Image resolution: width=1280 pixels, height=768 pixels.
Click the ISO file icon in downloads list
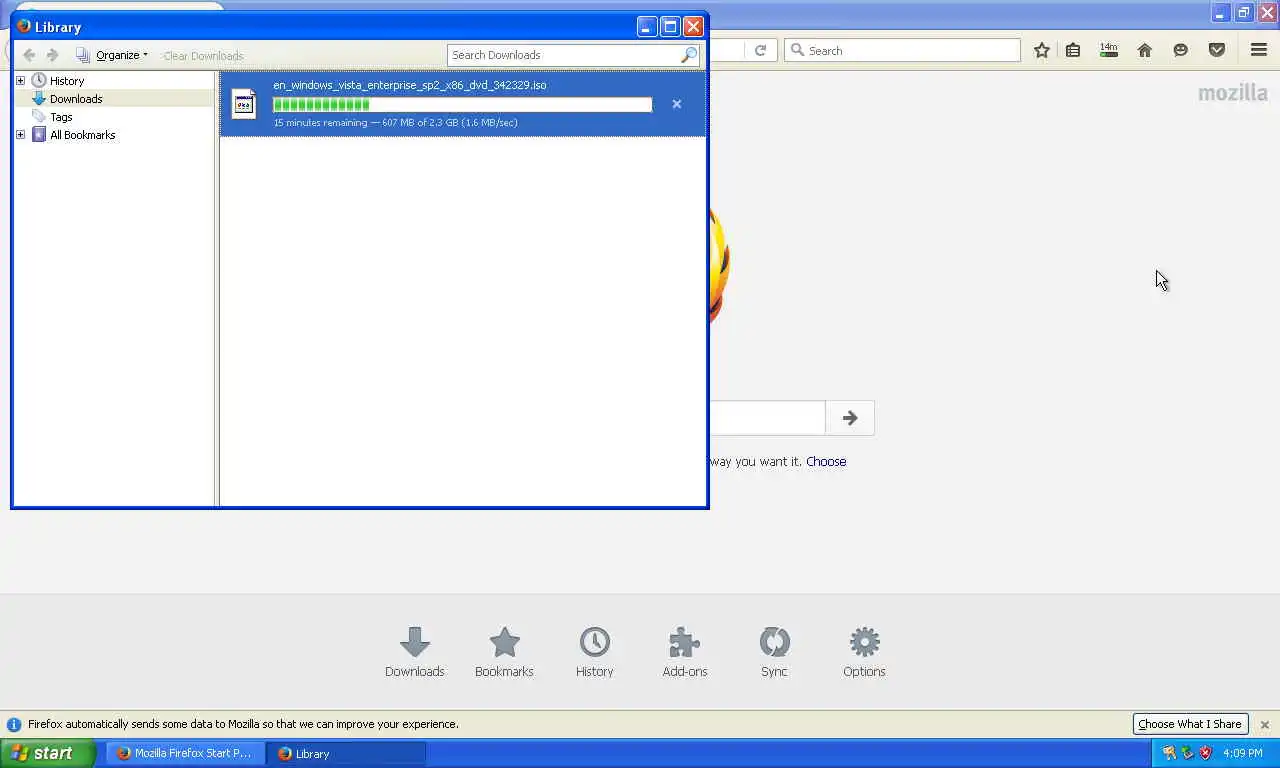244,104
